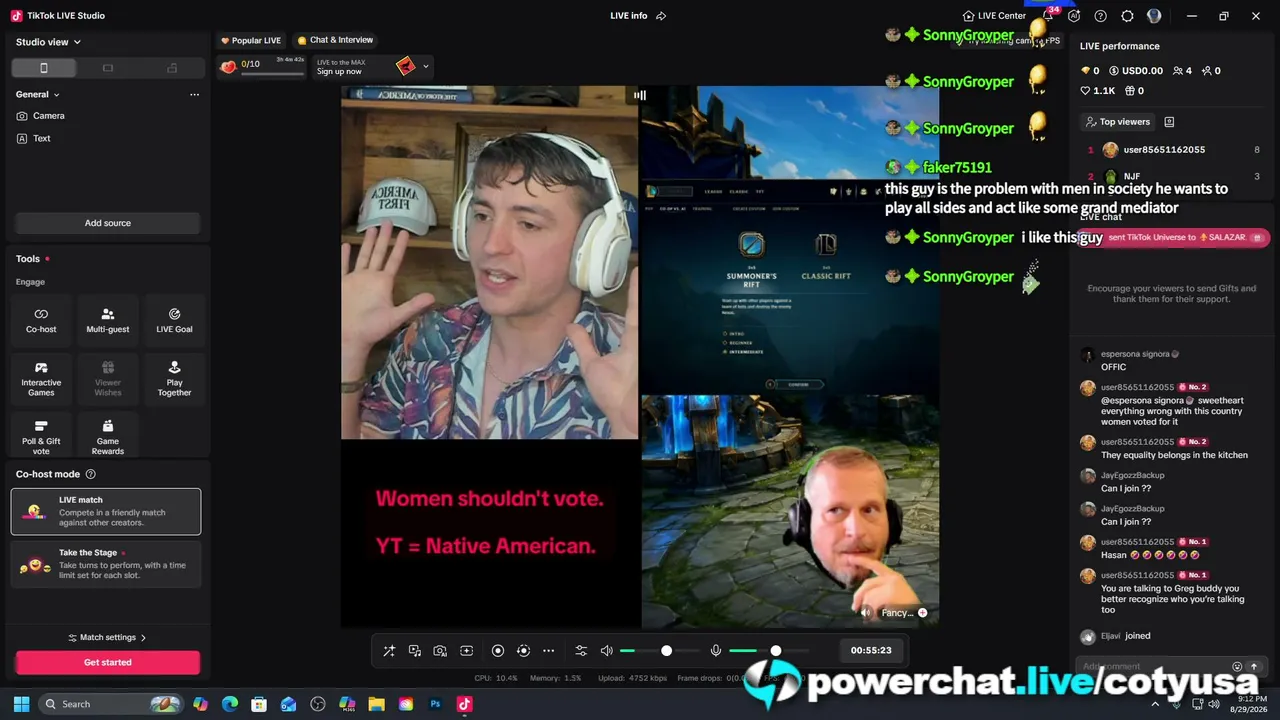Adjust the microphone volume slider handle
1280x720 pixels.
[x=775, y=651]
